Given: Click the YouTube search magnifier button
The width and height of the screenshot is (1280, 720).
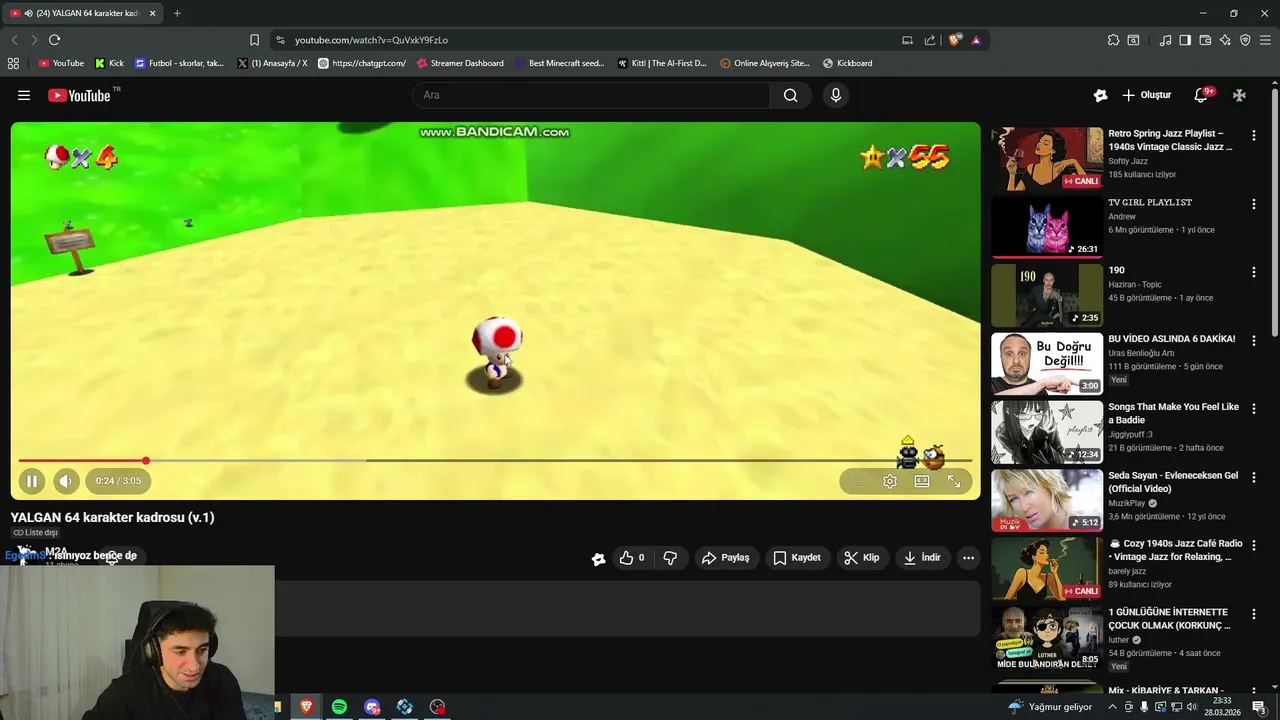Looking at the screenshot, I should point(790,95).
